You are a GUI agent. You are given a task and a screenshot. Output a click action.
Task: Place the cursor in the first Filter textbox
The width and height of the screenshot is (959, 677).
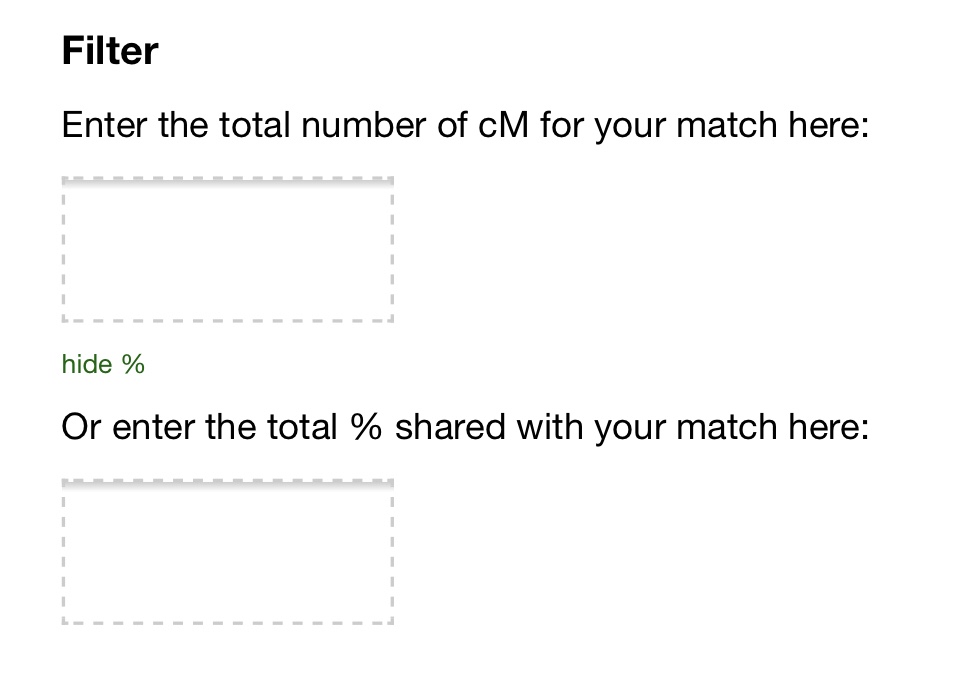pyautogui.click(x=227, y=250)
